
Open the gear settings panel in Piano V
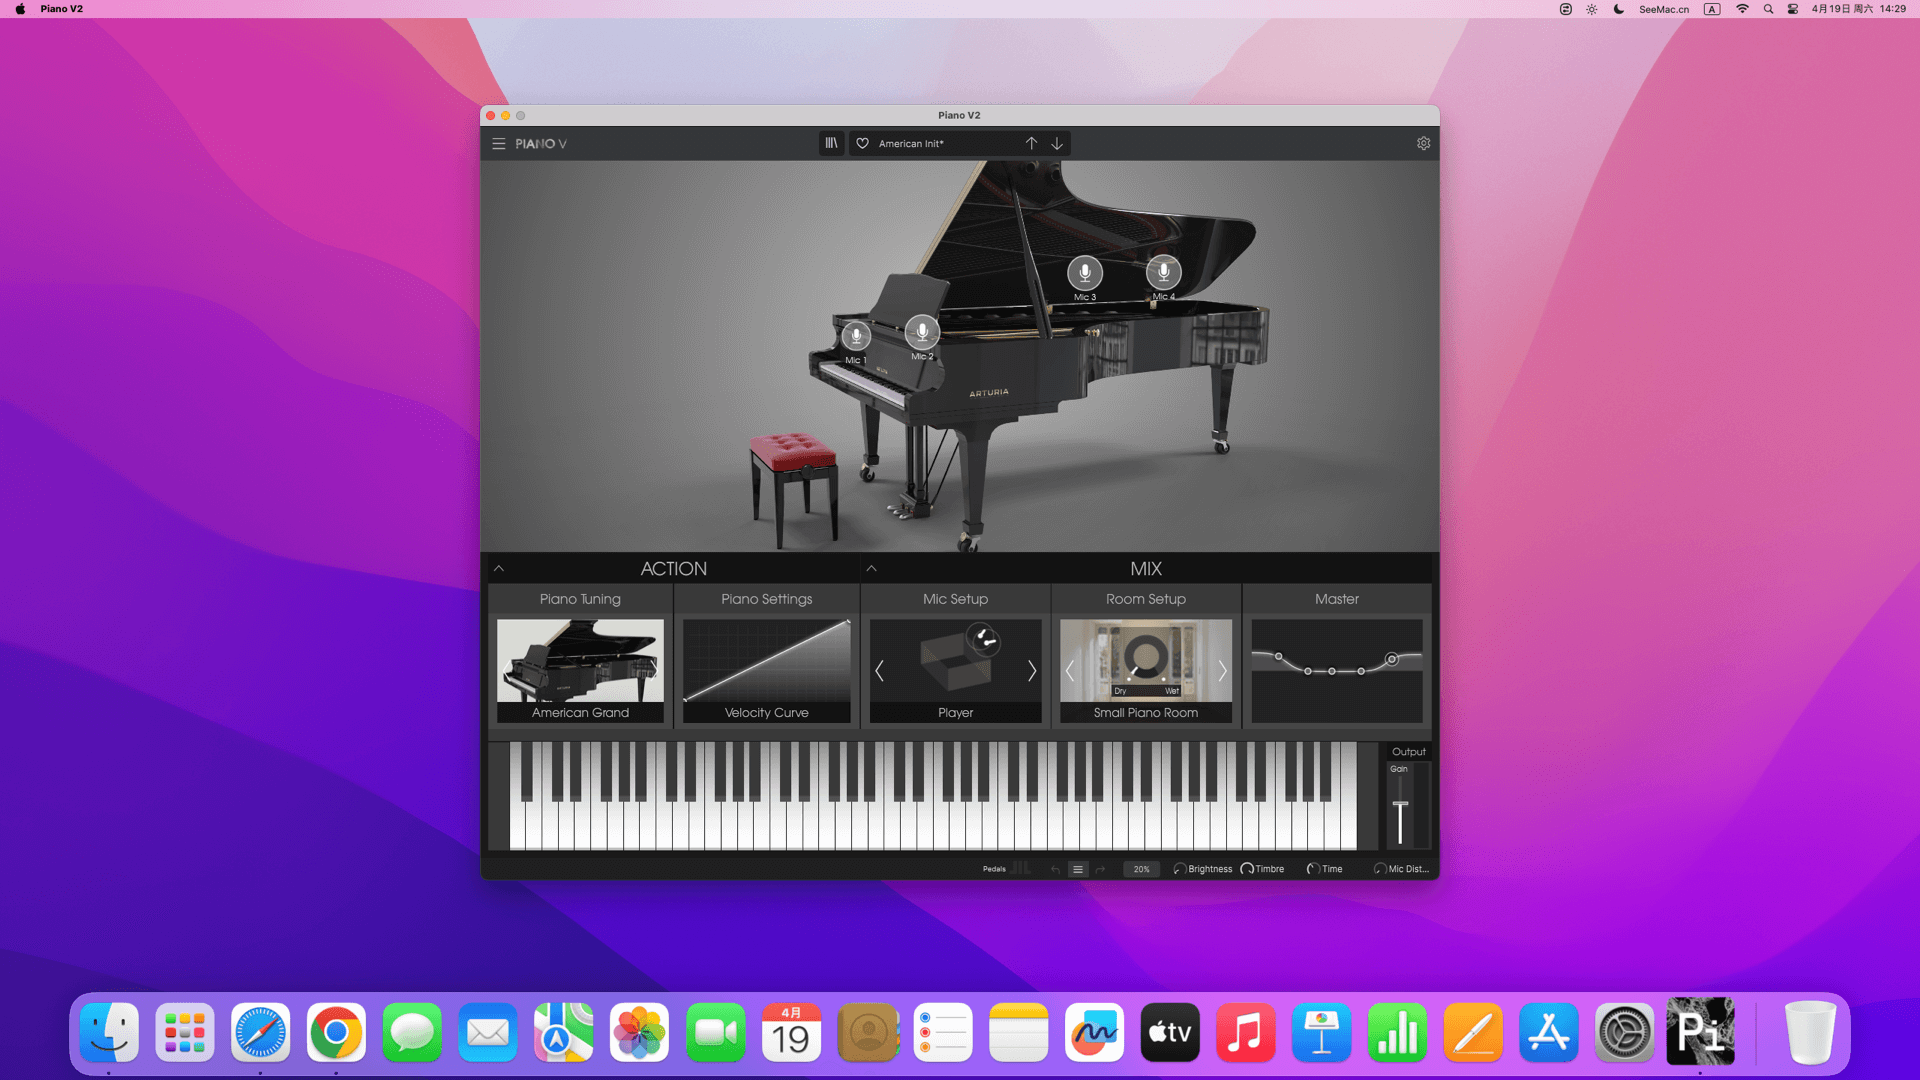(x=1423, y=144)
